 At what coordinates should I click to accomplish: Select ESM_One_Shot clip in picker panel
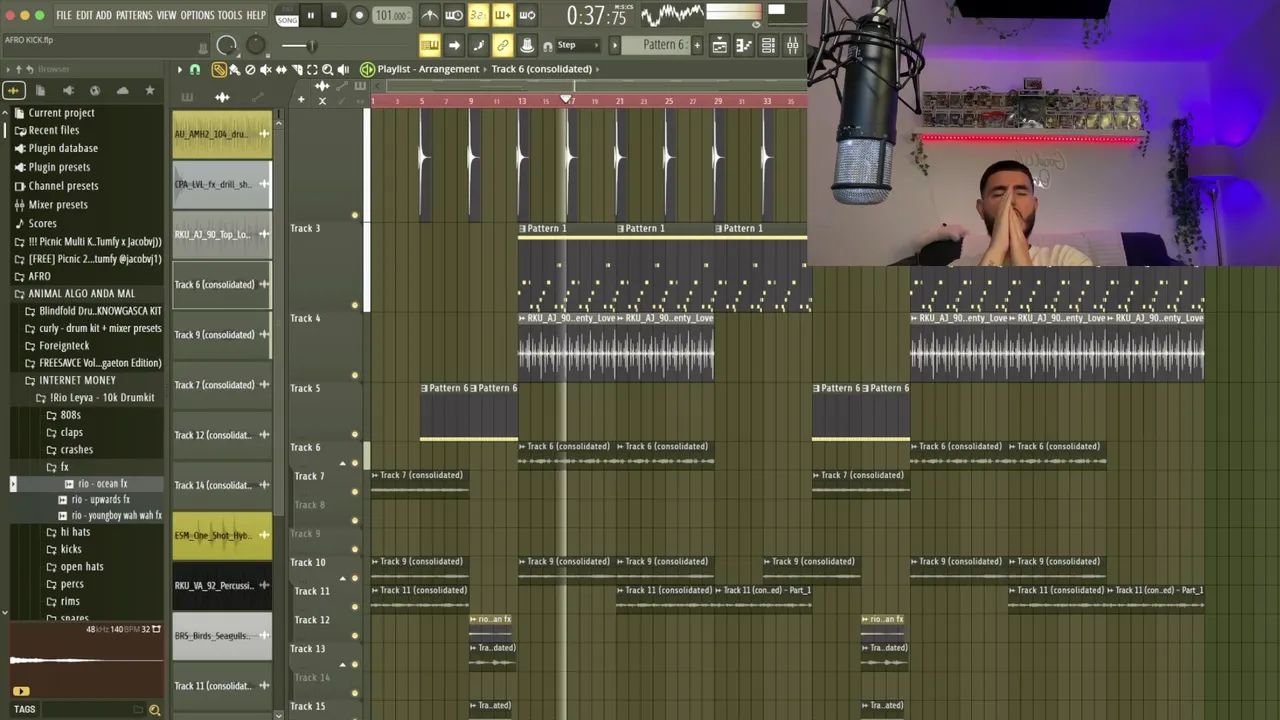(221, 536)
